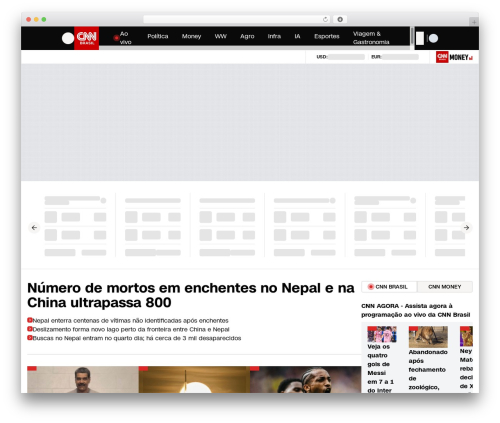Open a new browser tab with plus
Image resolution: width=500 pixels, height=423 pixels.
tap(474, 22)
